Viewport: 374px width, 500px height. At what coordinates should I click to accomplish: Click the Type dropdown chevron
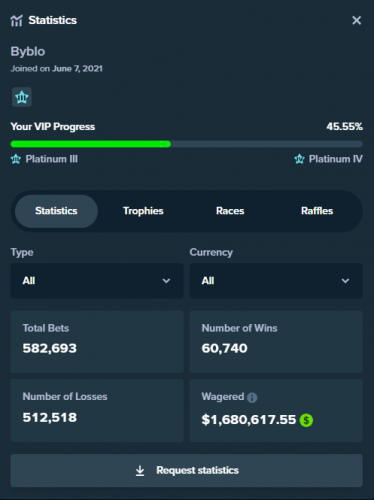[166, 281]
